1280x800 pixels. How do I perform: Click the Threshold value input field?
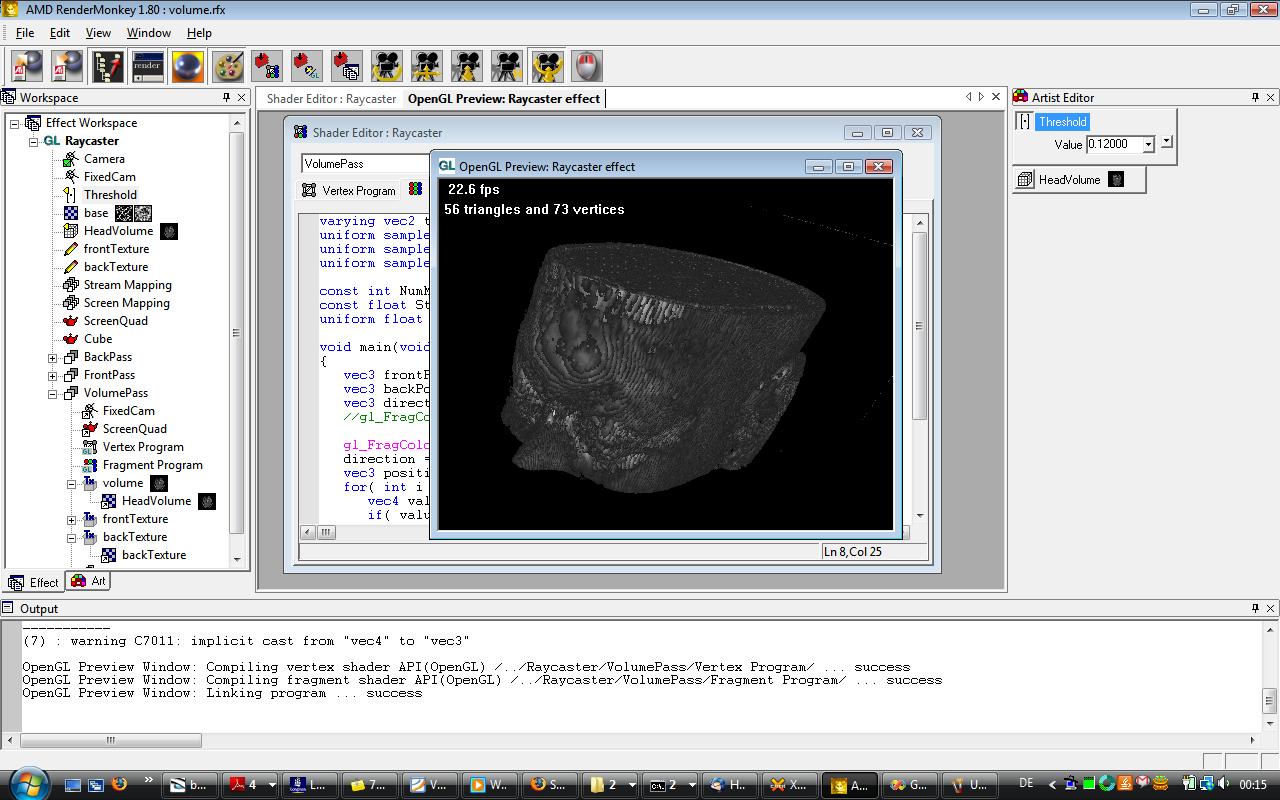coord(1113,144)
